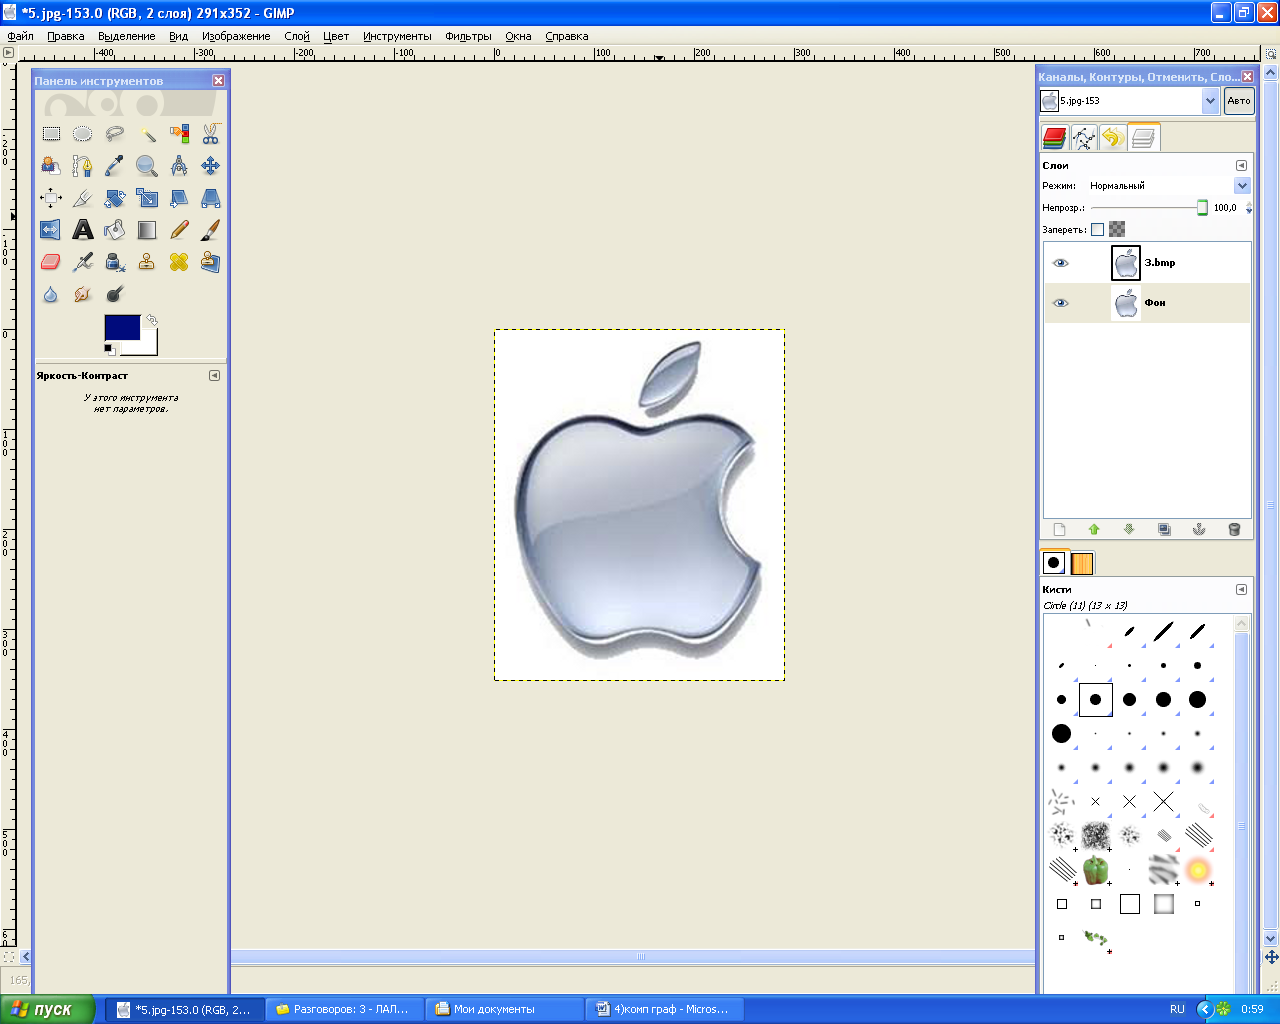Choose the Rotate tool
This screenshot has width=1280, height=1024.
115,198
